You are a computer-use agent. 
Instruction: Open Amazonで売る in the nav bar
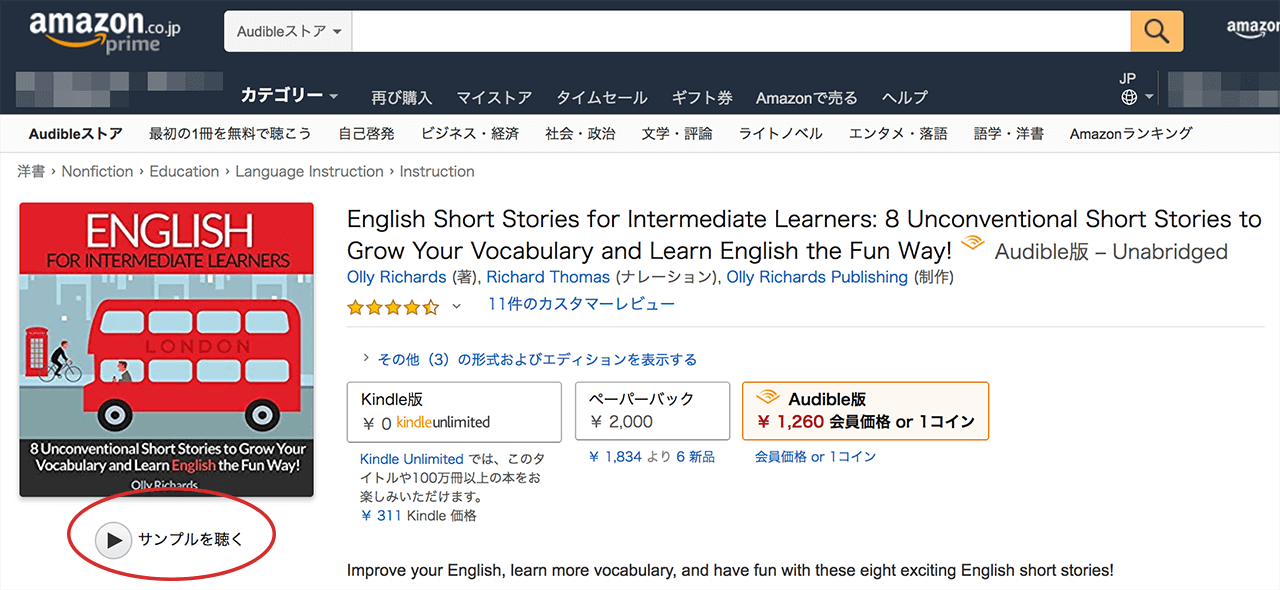coord(806,97)
